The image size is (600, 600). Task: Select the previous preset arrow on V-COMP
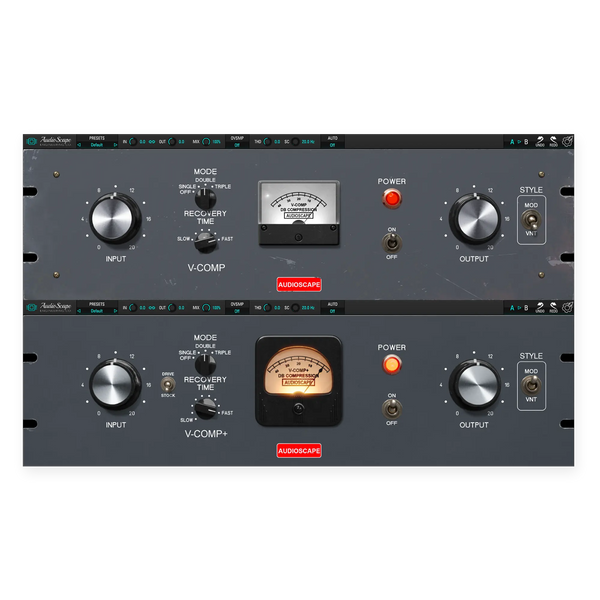click(x=79, y=145)
